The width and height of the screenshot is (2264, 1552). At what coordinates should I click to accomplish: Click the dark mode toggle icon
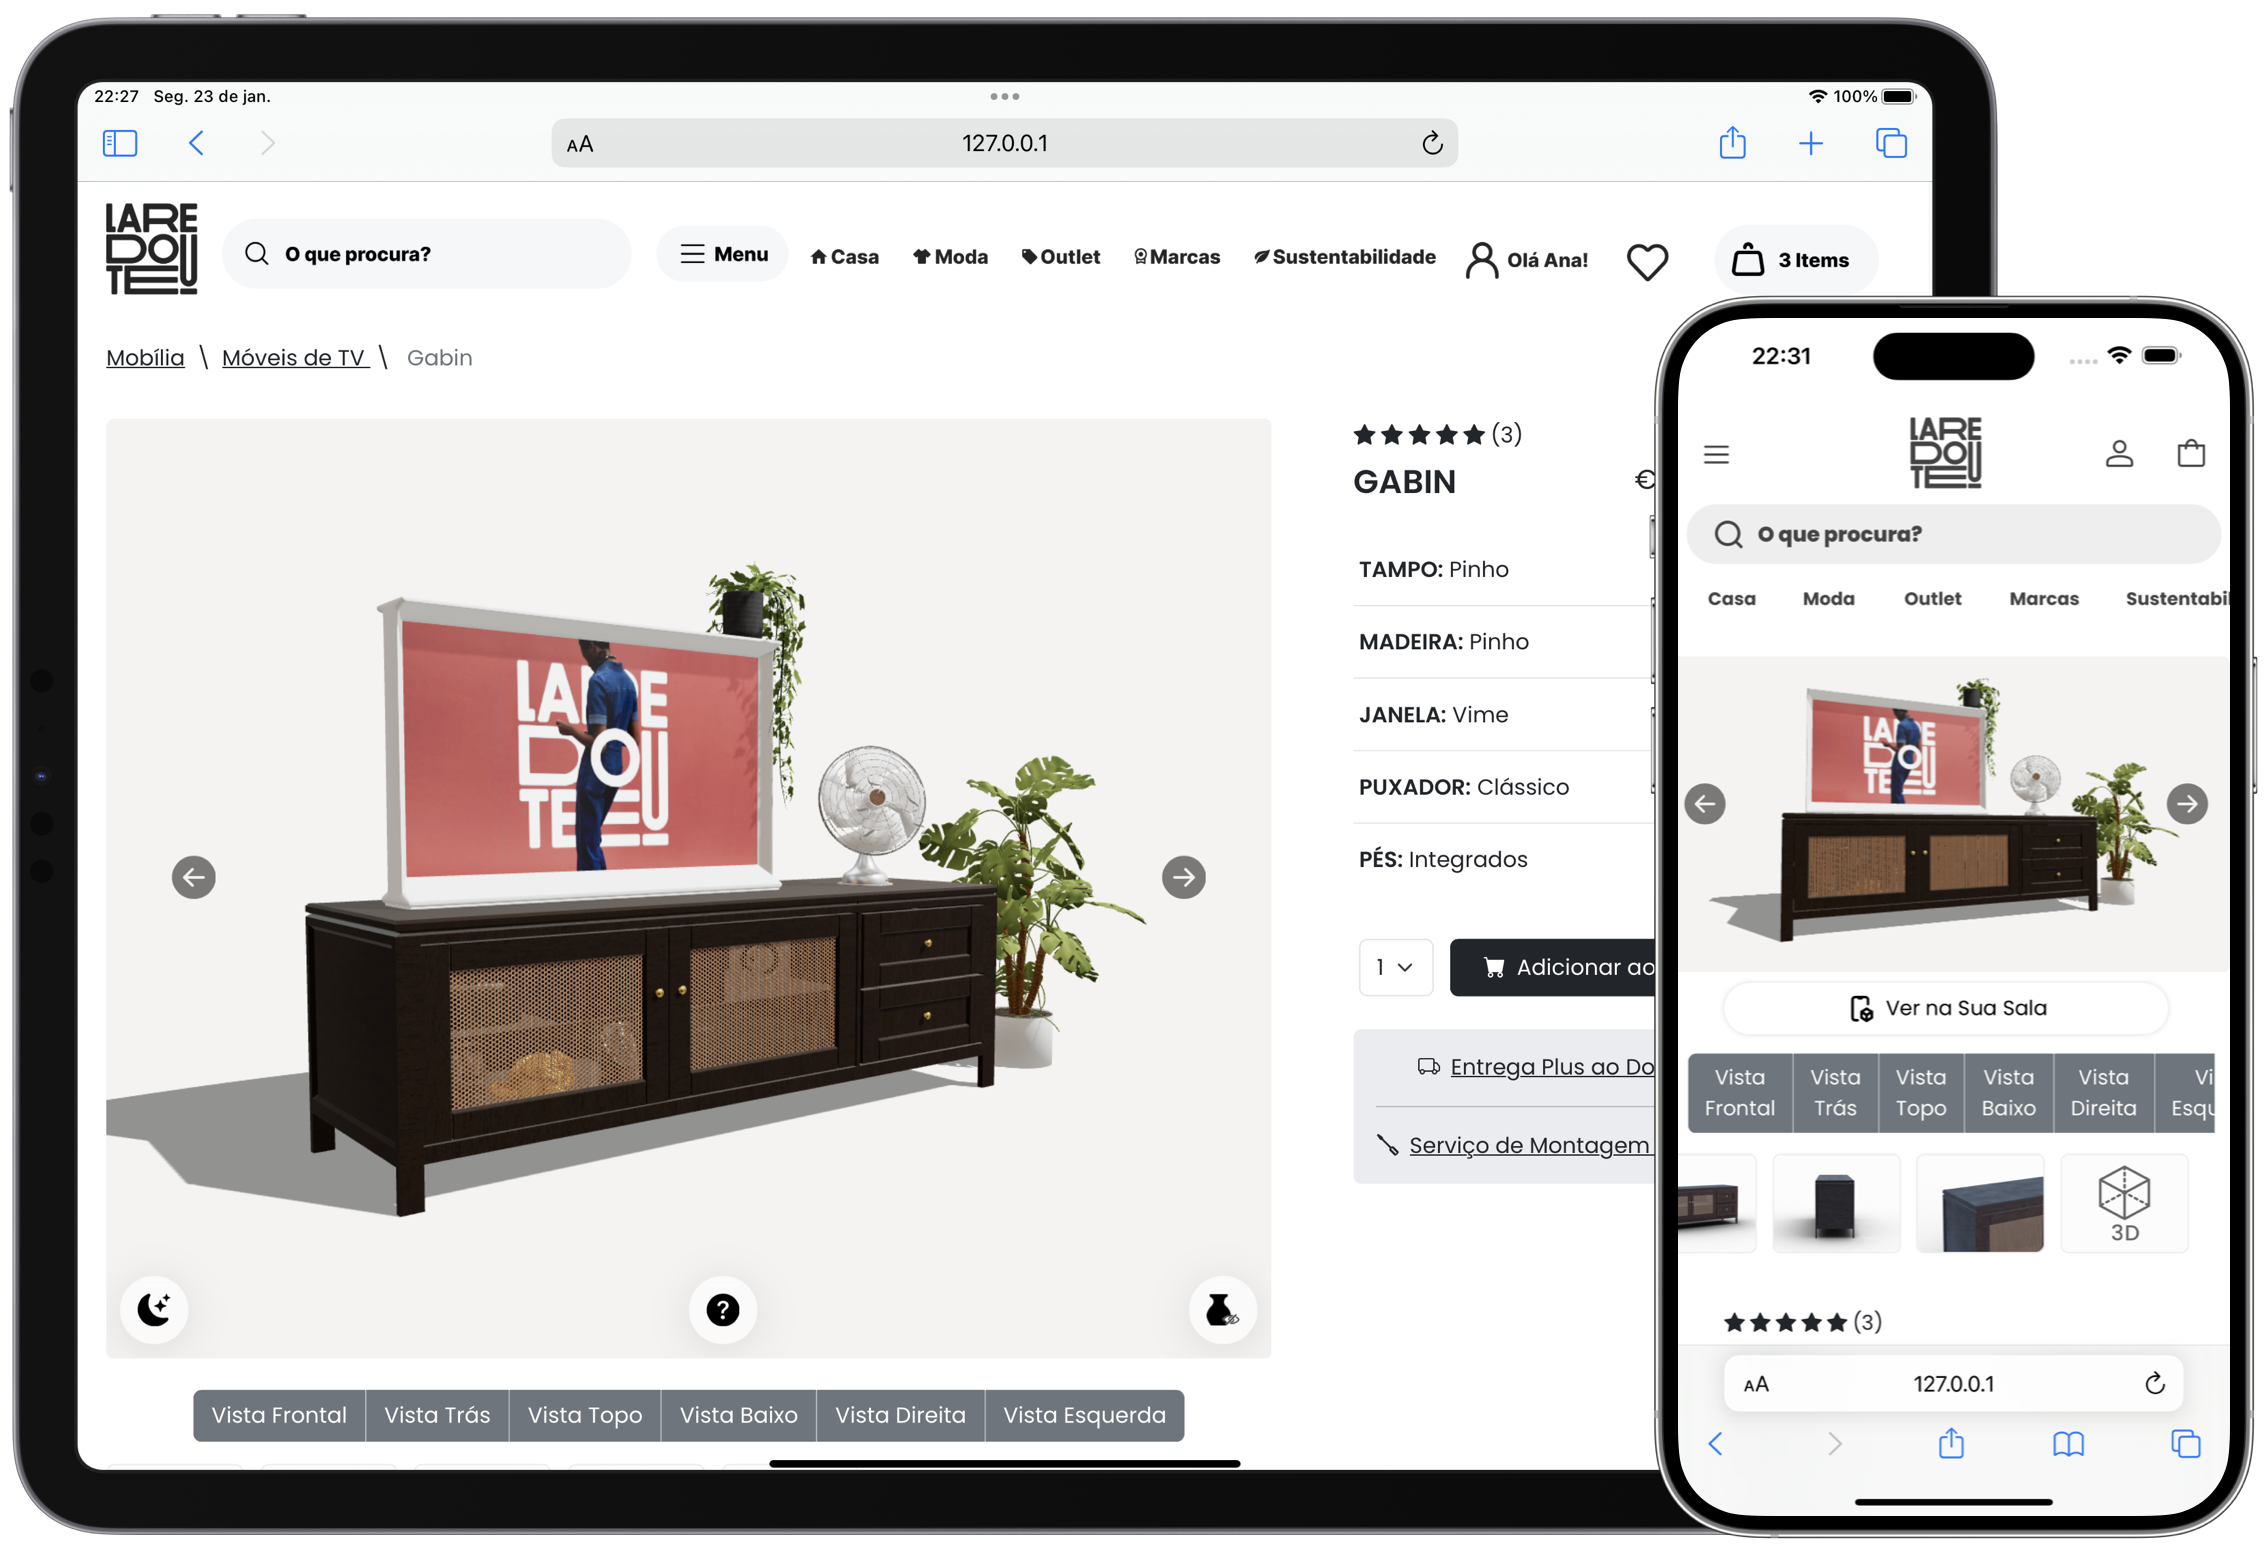click(x=153, y=1309)
